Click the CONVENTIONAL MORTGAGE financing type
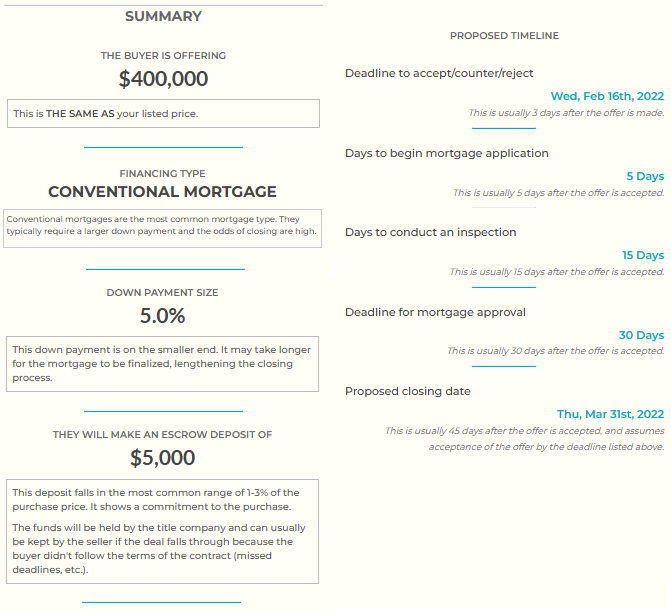This screenshot has width=671, height=611. click(x=163, y=191)
